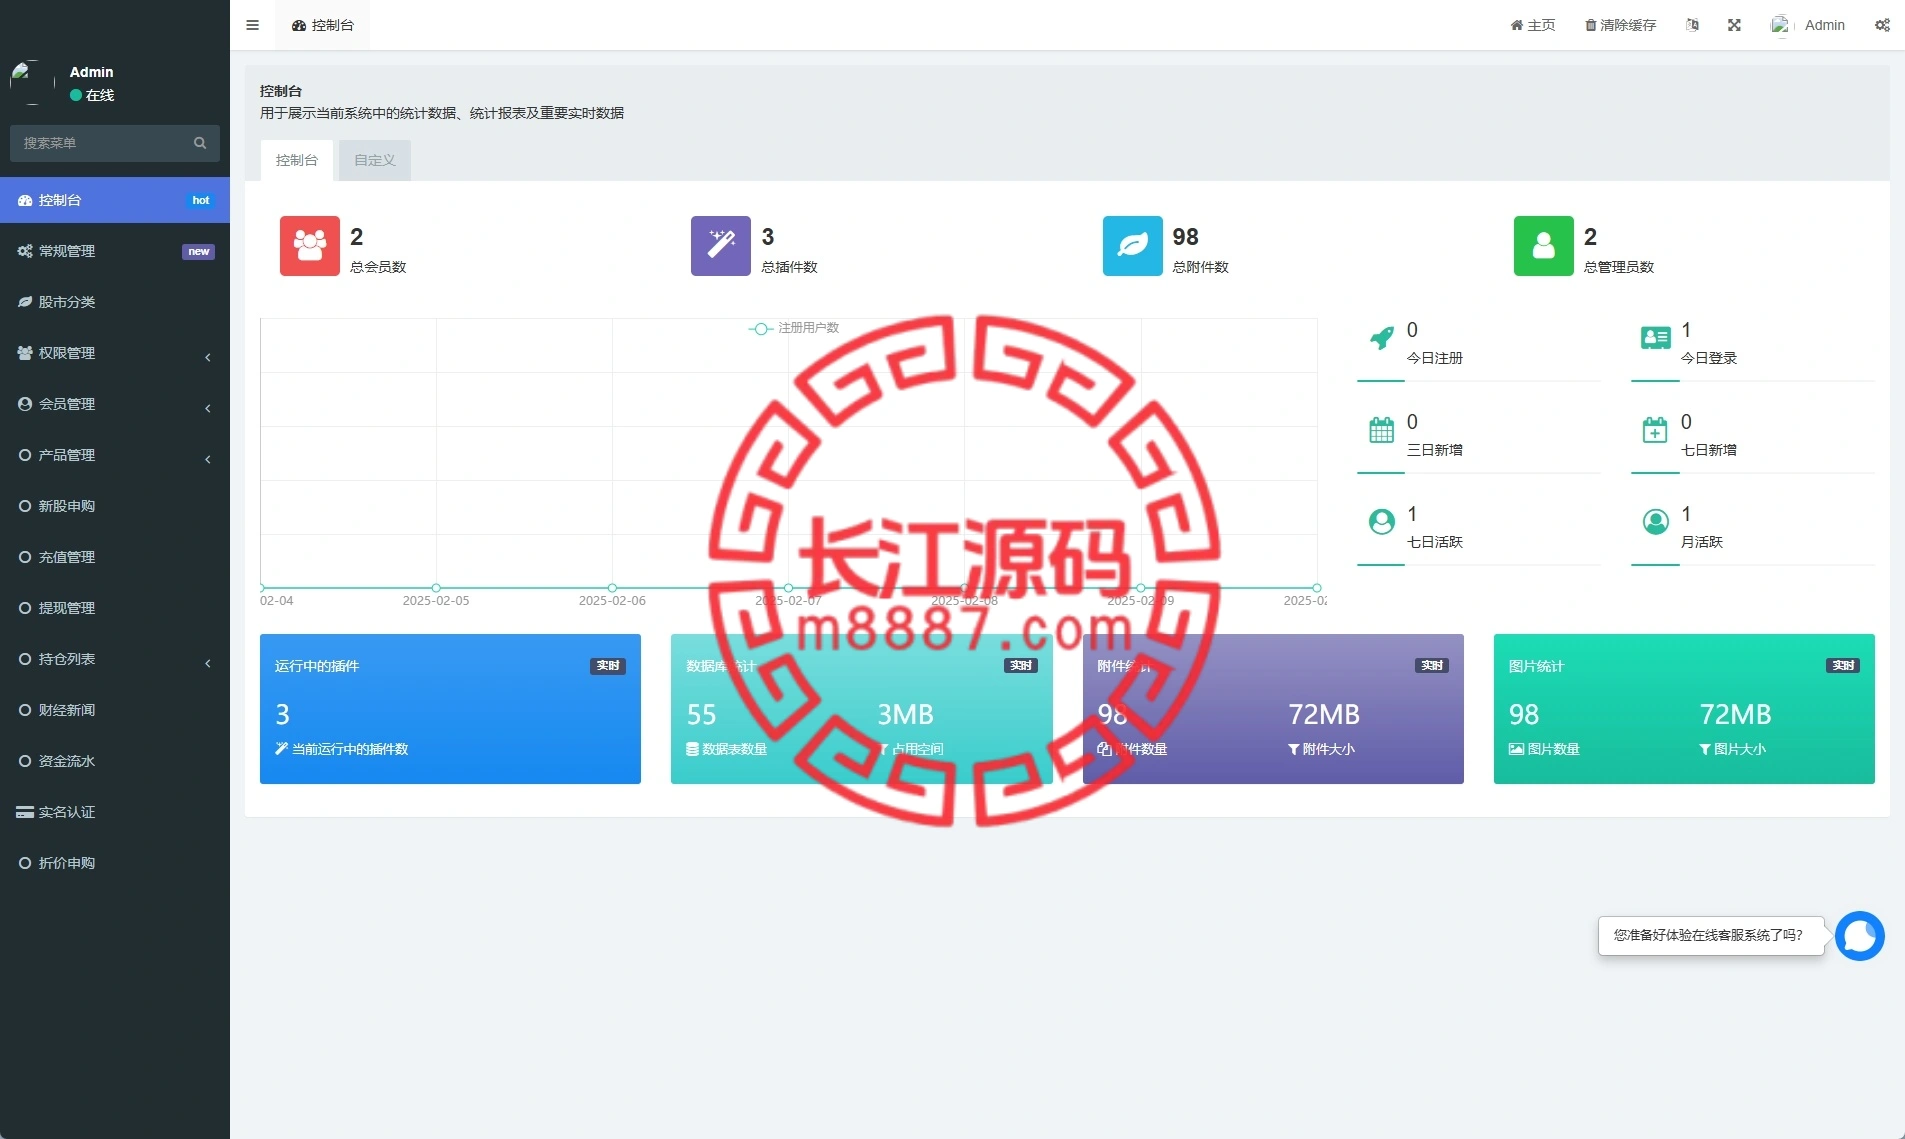
Task: Click 实时 badge on 运行中的插件 card
Action: click(x=608, y=666)
